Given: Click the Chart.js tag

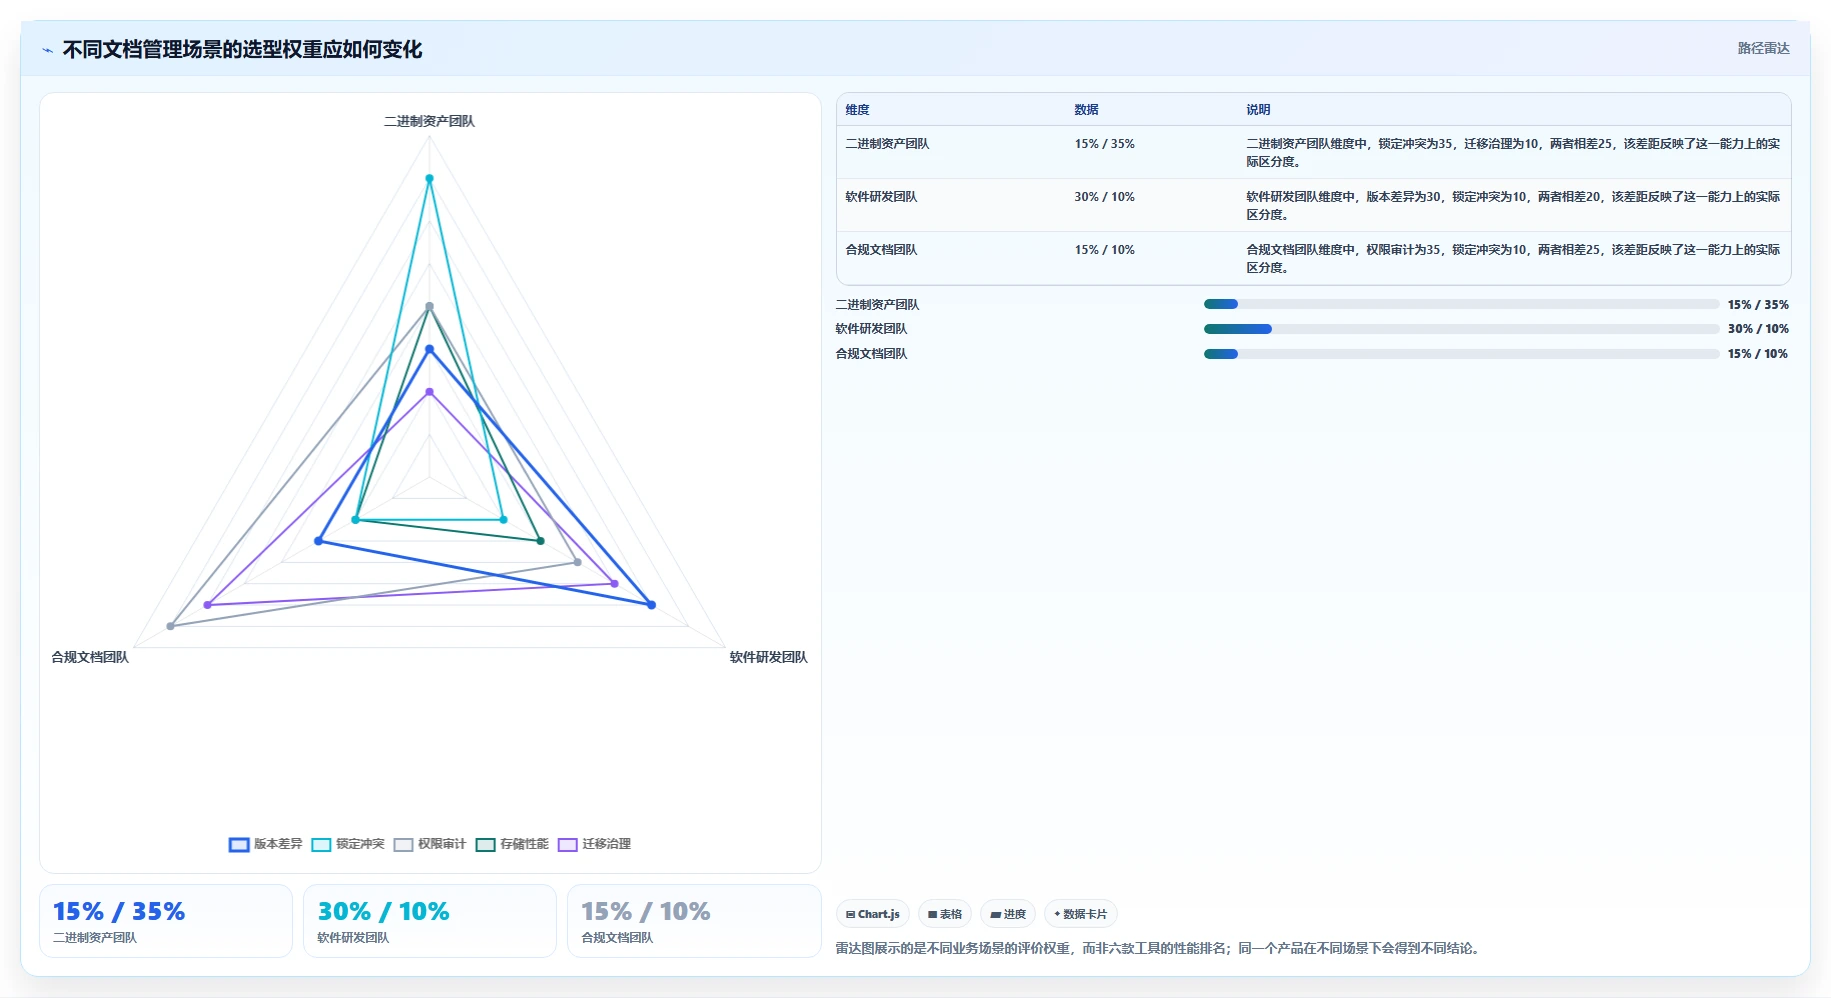Looking at the screenshot, I should click(x=873, y=914).
